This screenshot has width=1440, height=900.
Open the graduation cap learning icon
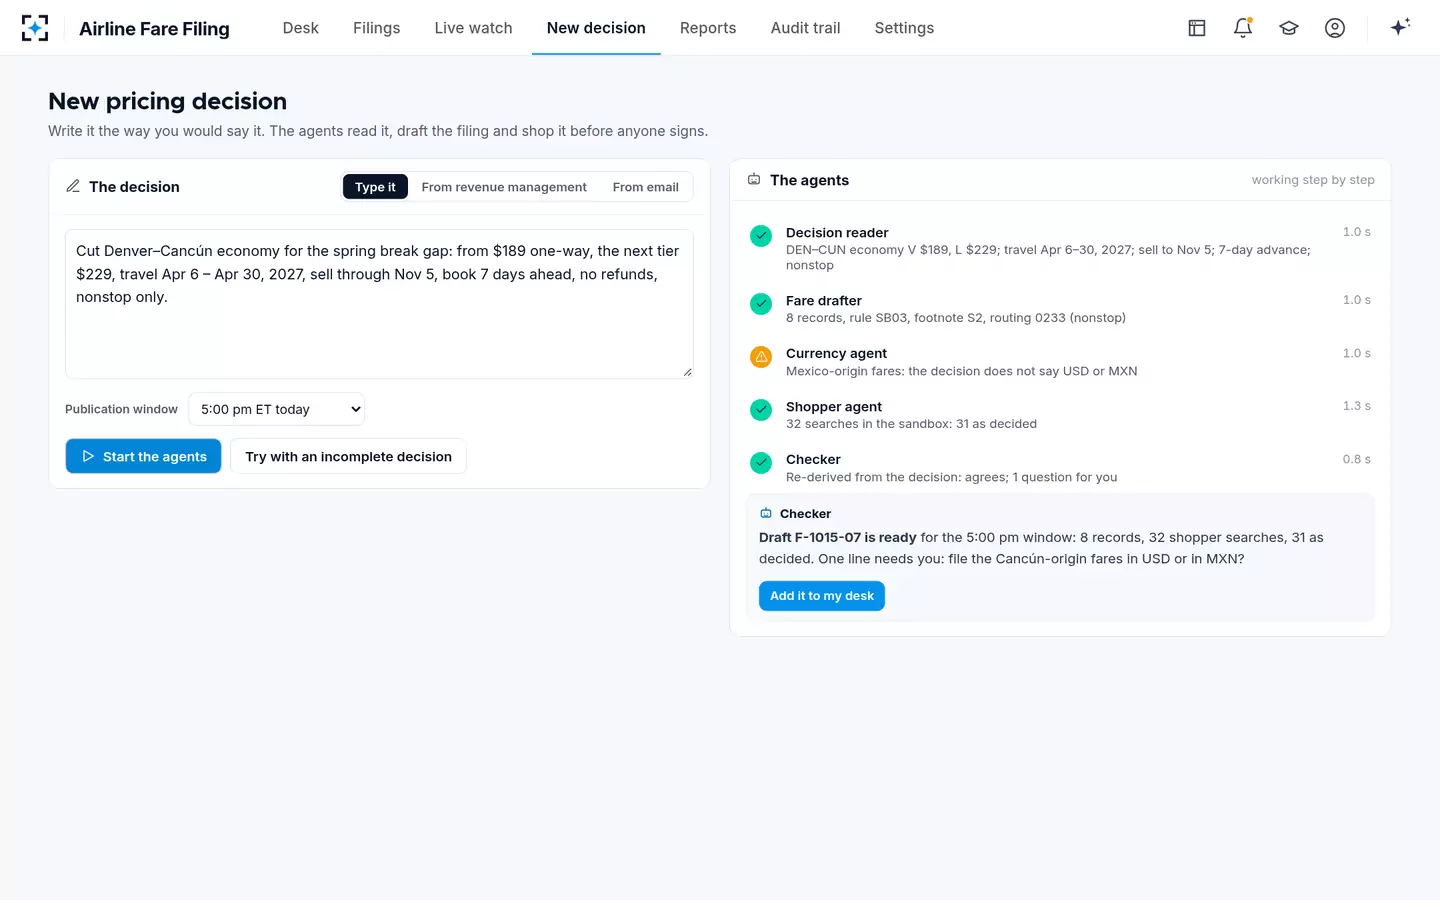1289,28
